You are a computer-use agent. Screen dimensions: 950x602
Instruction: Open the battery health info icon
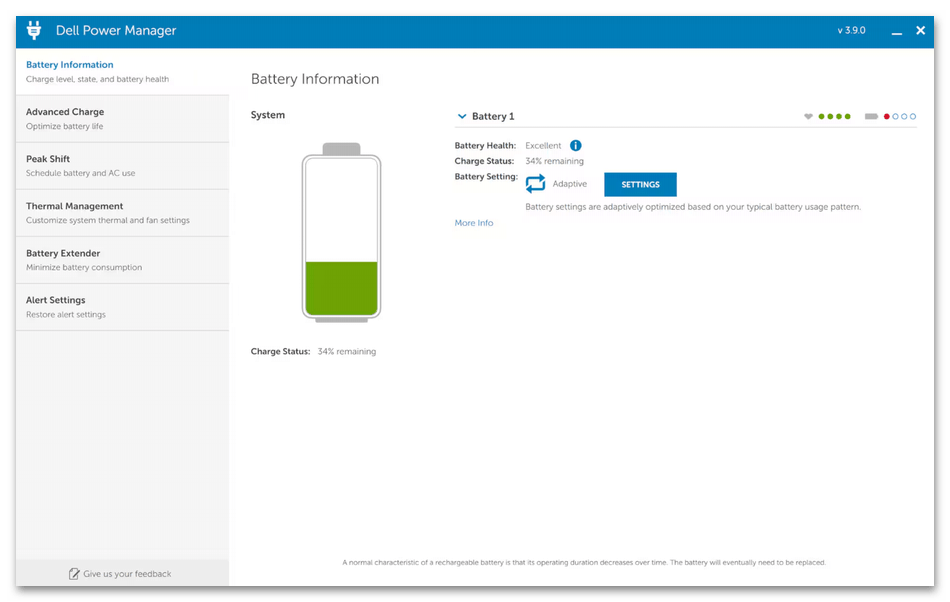coord(576,145)
